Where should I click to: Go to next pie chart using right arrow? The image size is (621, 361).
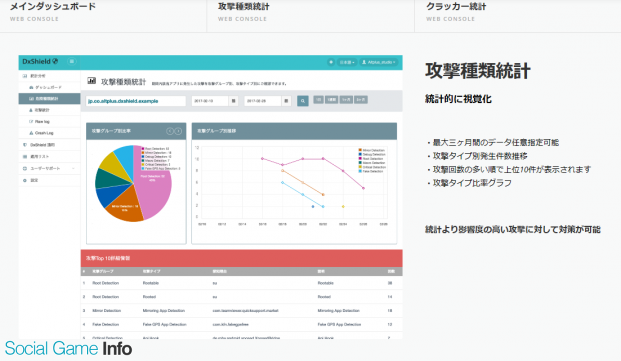pos(178,131)
